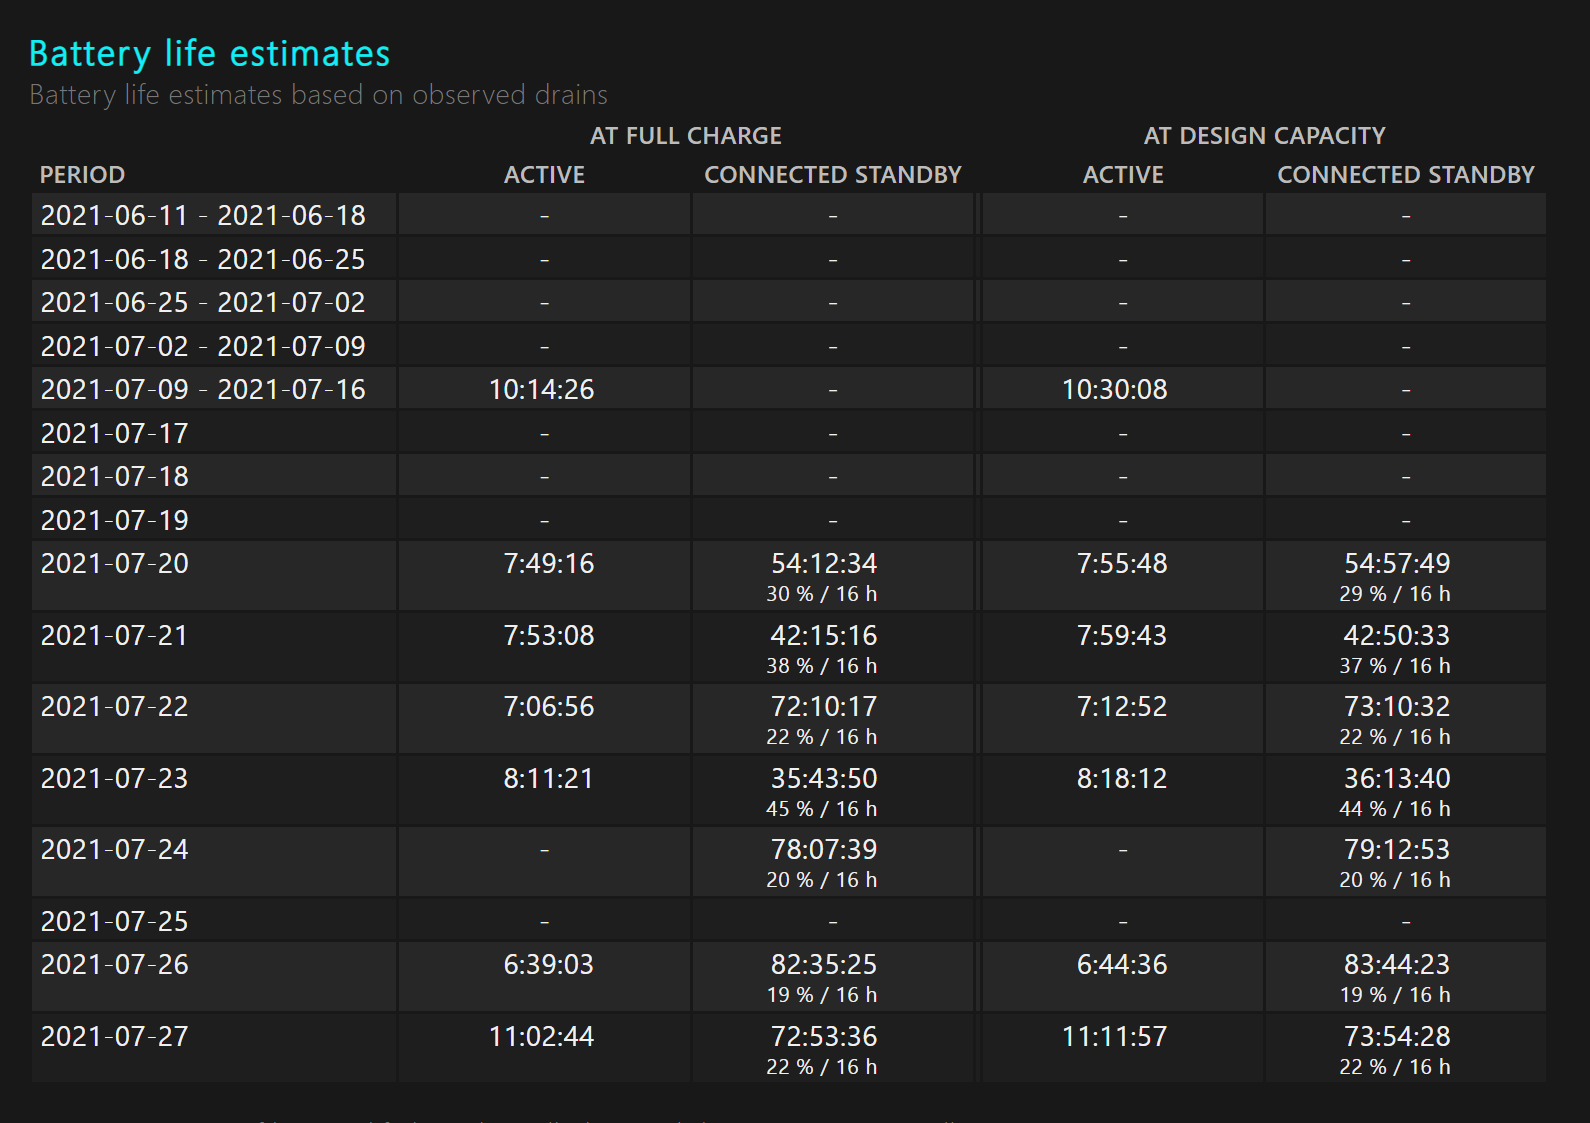Image resolution: width=1590 pixels, height=1123 pixels.
Task: Select the 2021-07-27 row date
Action: click(x=115, y=1037)
